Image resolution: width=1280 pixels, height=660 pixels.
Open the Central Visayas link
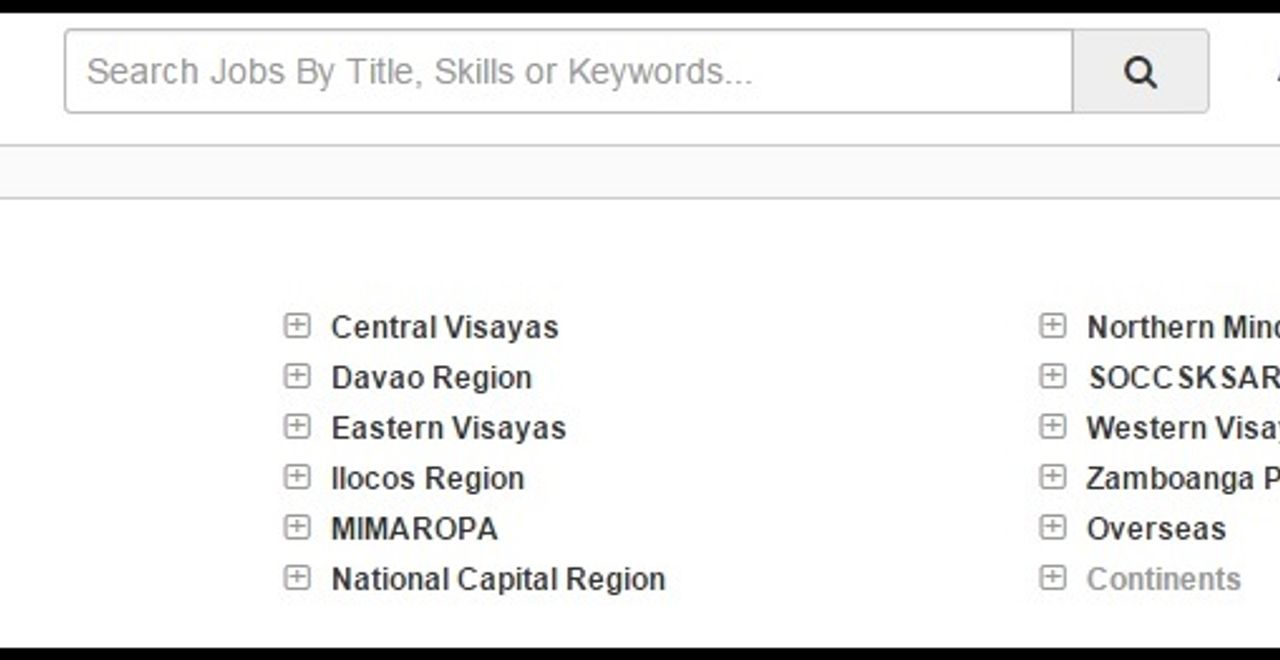[x=444, y=327]
